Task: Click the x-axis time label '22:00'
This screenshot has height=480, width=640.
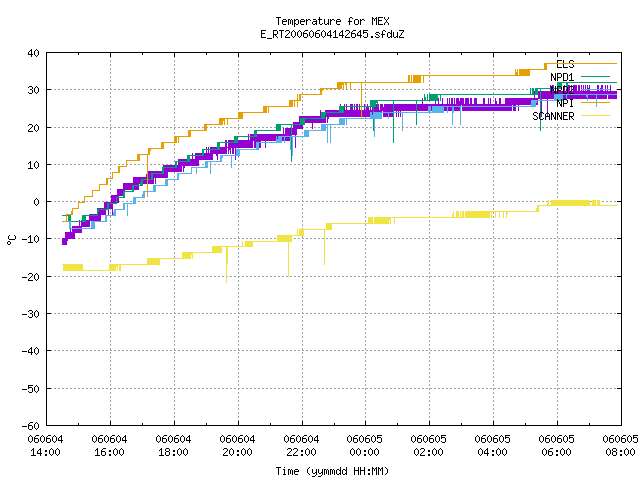Action: 301,452
